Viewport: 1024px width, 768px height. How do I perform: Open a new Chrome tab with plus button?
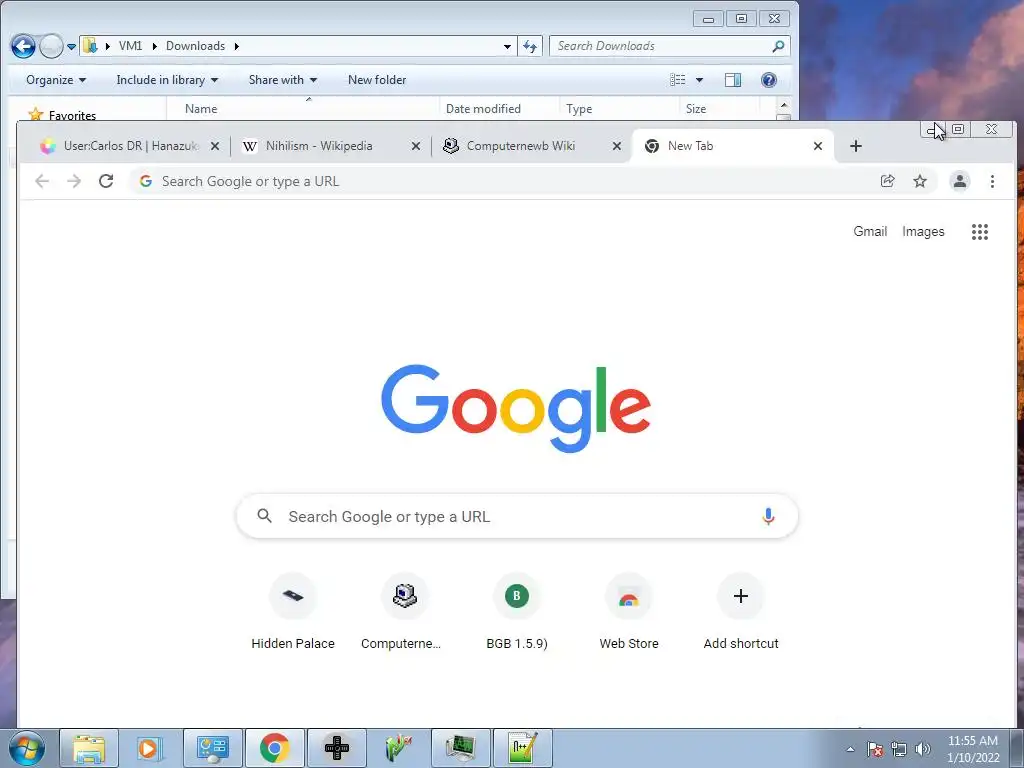tap(856, 146)
